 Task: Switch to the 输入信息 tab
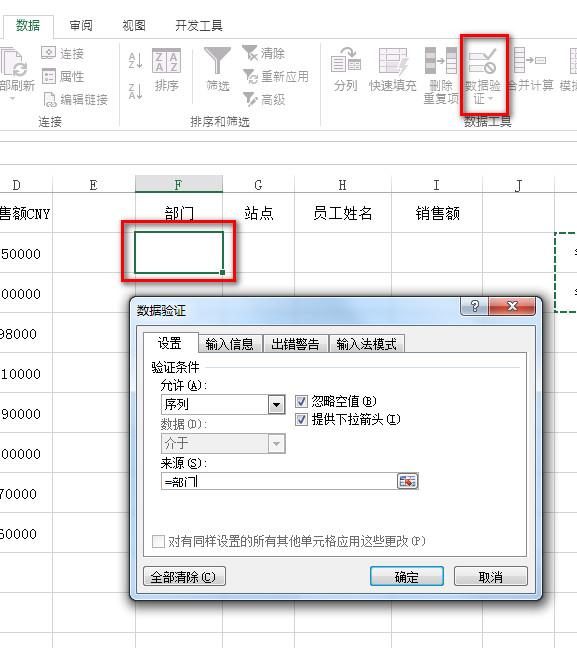[229, 344]
